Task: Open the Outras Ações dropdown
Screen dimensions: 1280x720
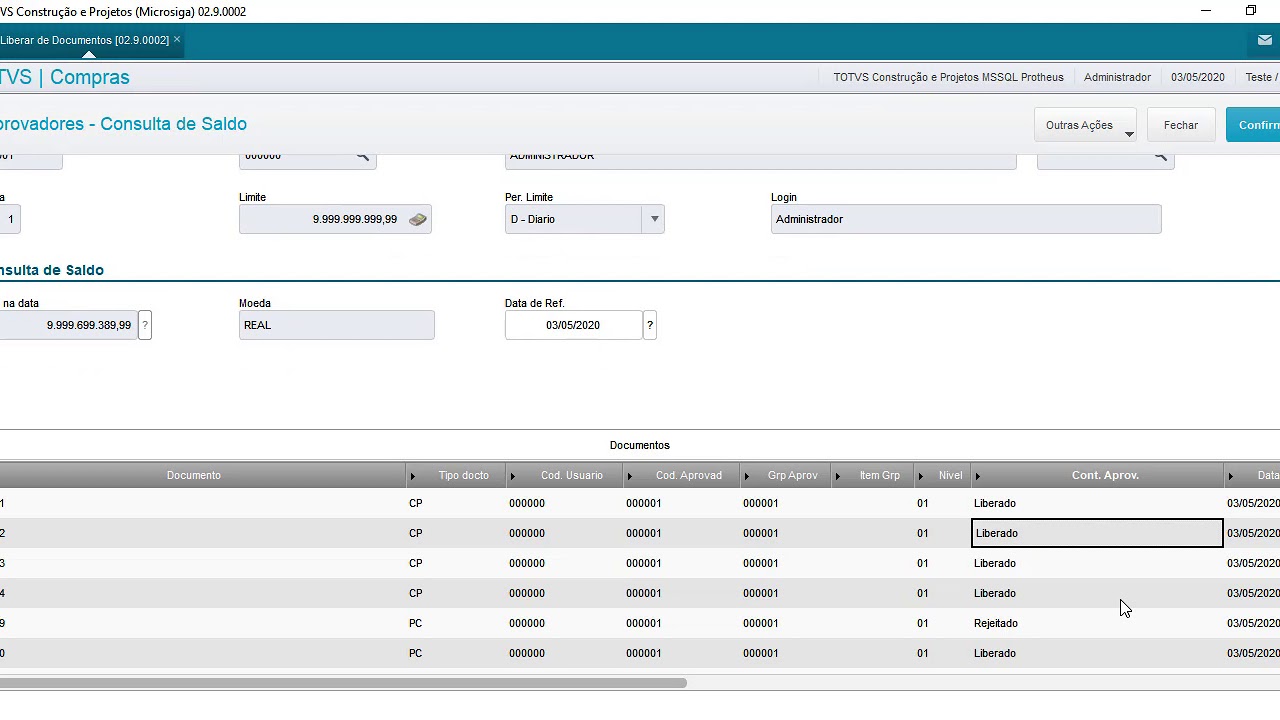Action: pos(1085,125)
